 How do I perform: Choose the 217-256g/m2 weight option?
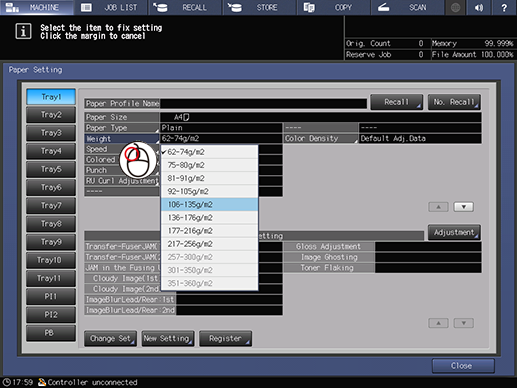pos(209,244)
